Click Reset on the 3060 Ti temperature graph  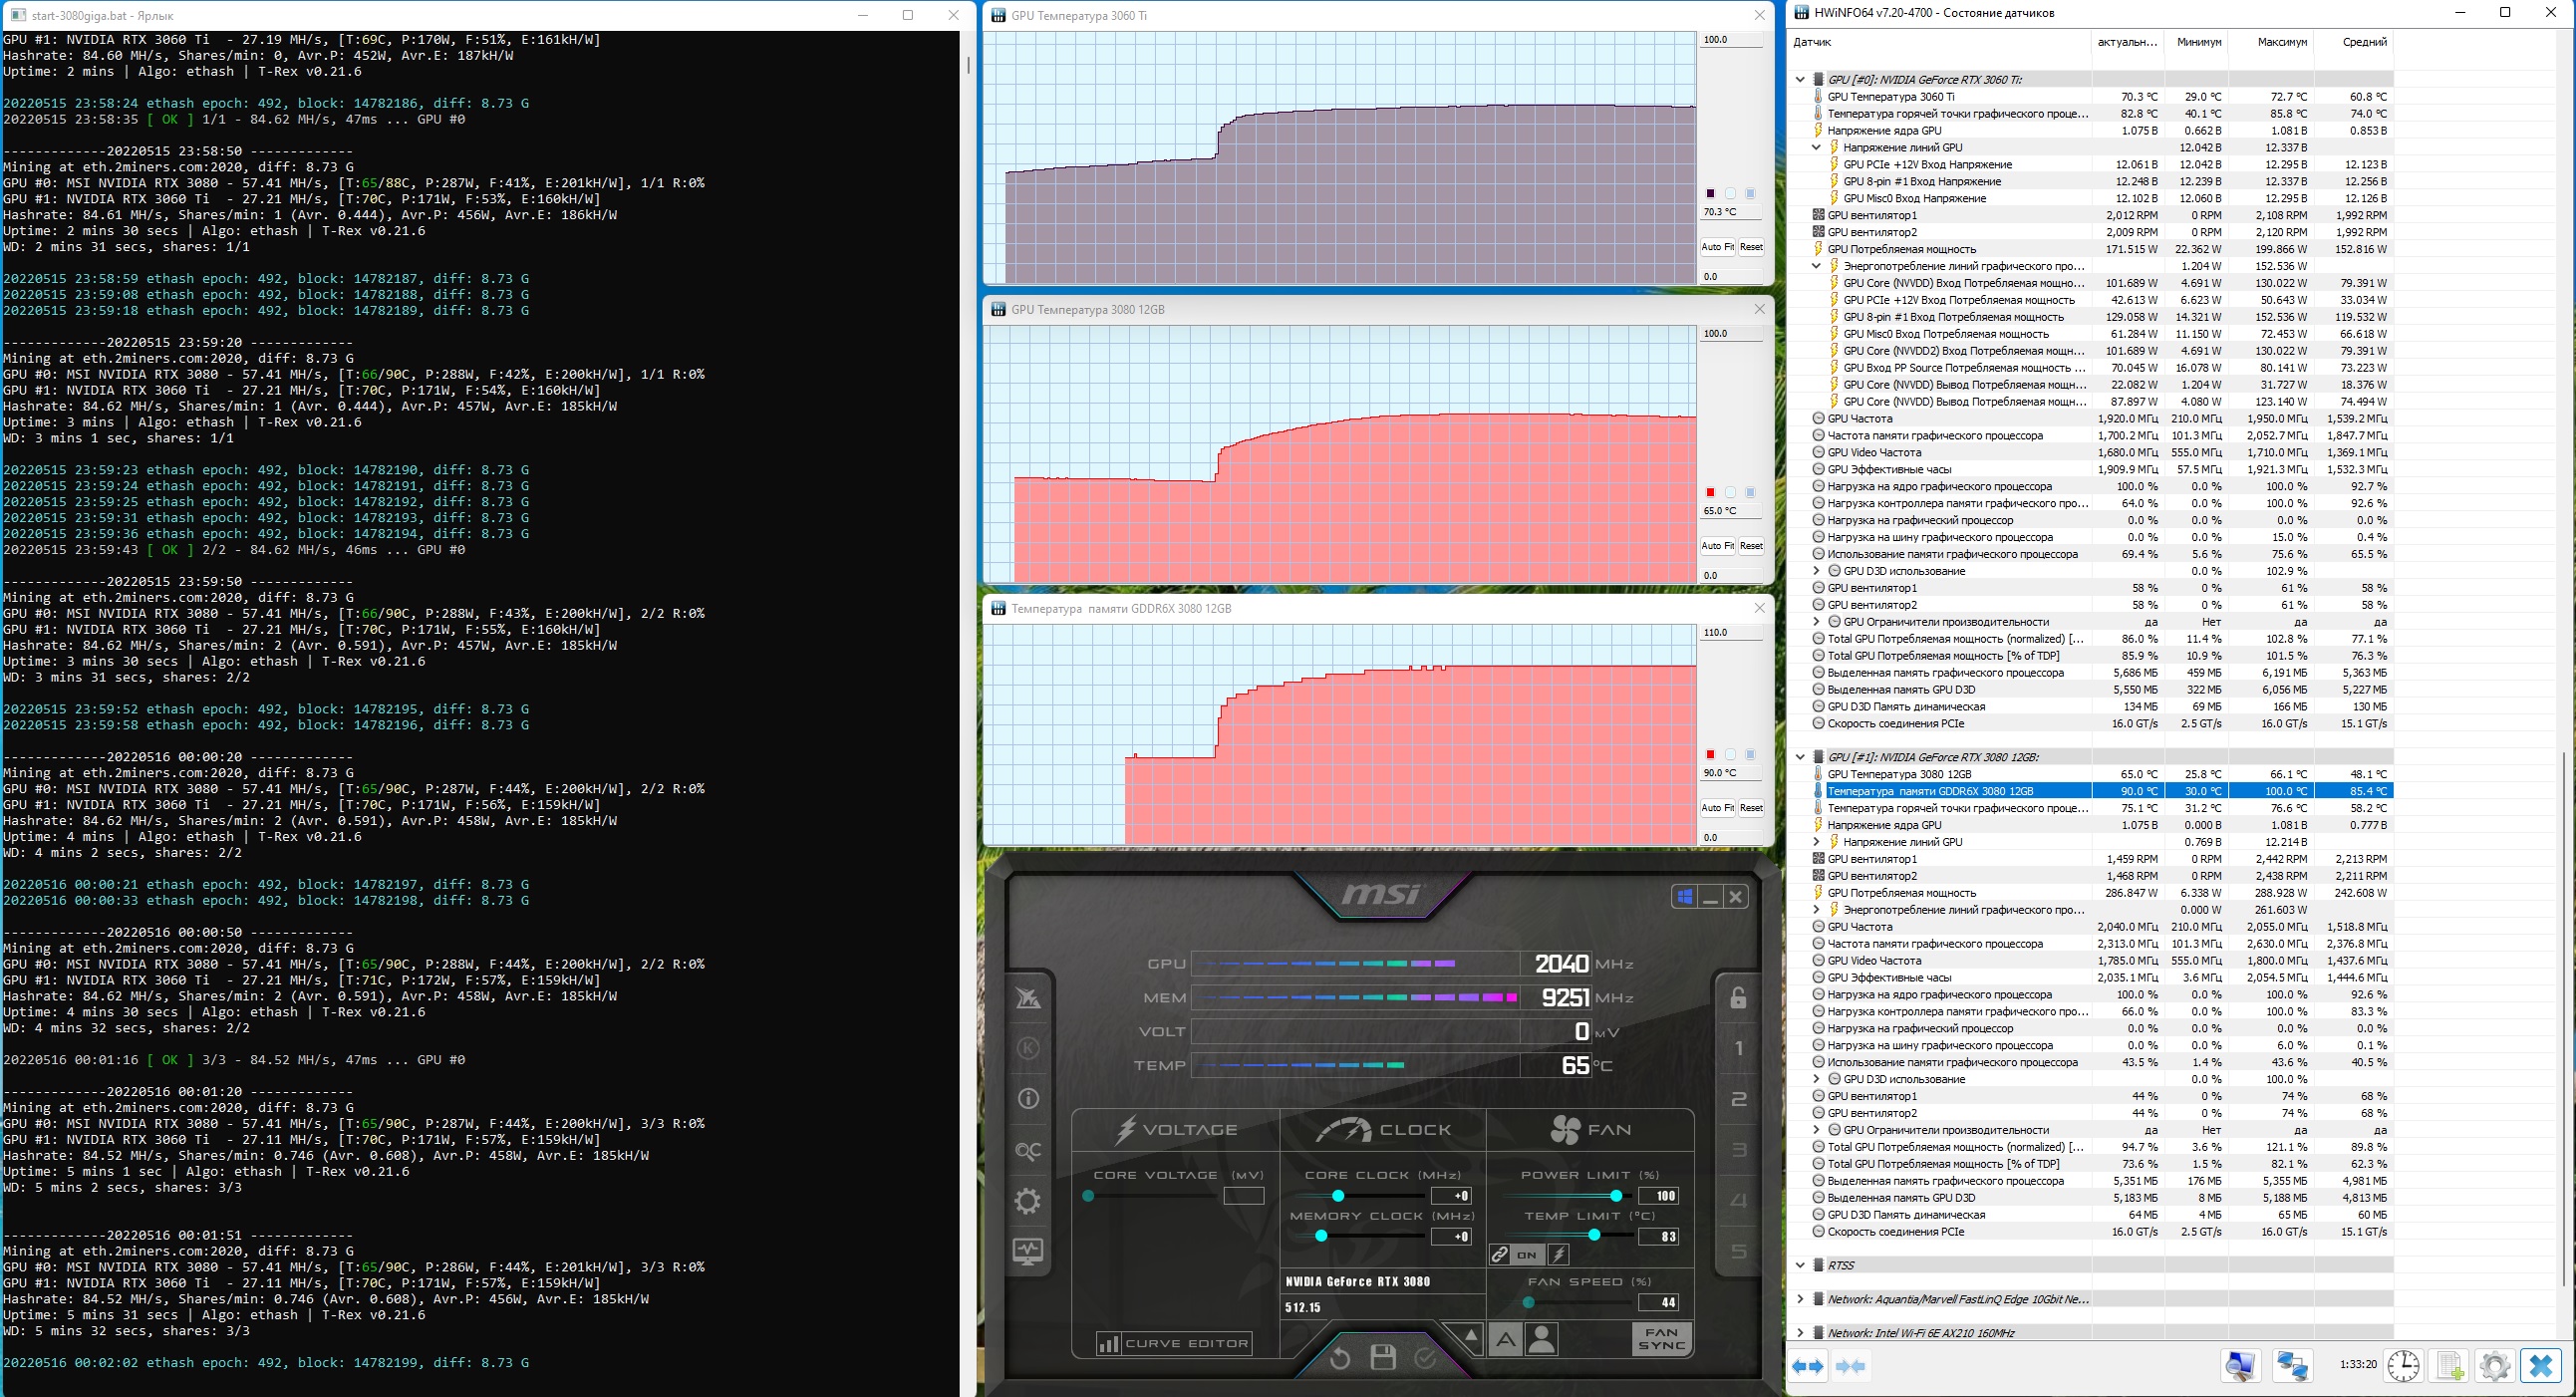click(x=1751, y=247)
